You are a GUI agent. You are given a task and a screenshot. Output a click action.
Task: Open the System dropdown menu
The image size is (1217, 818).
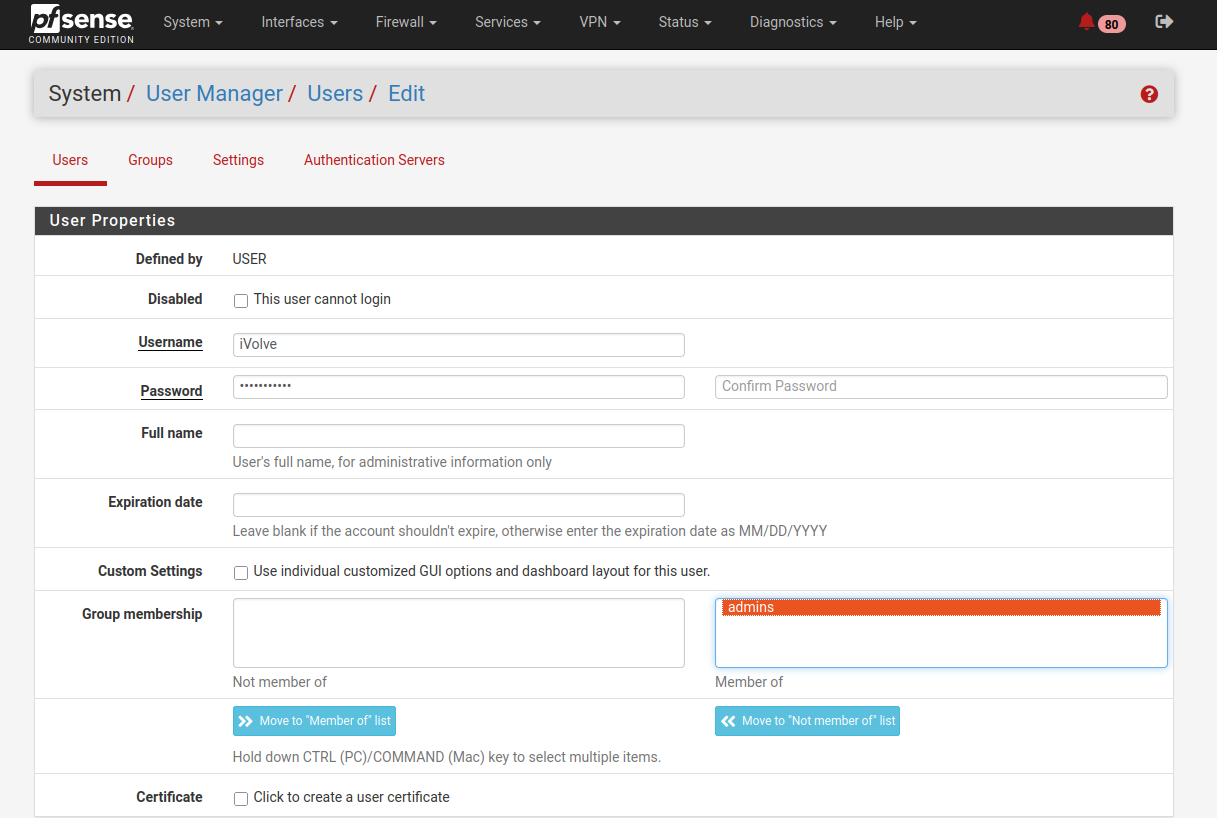(x=193, y=22)
